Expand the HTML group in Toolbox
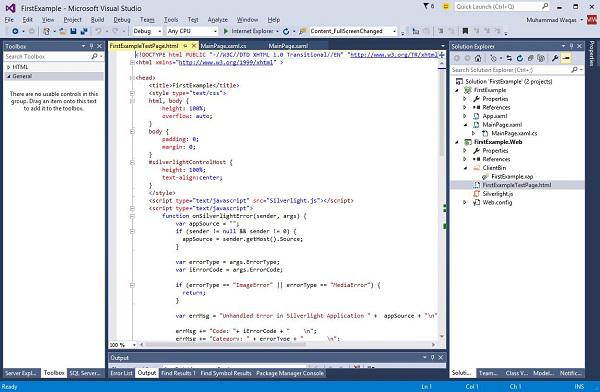Image resolution: width=600 pixels, height=392 pixels. click(x=8, y=67)
